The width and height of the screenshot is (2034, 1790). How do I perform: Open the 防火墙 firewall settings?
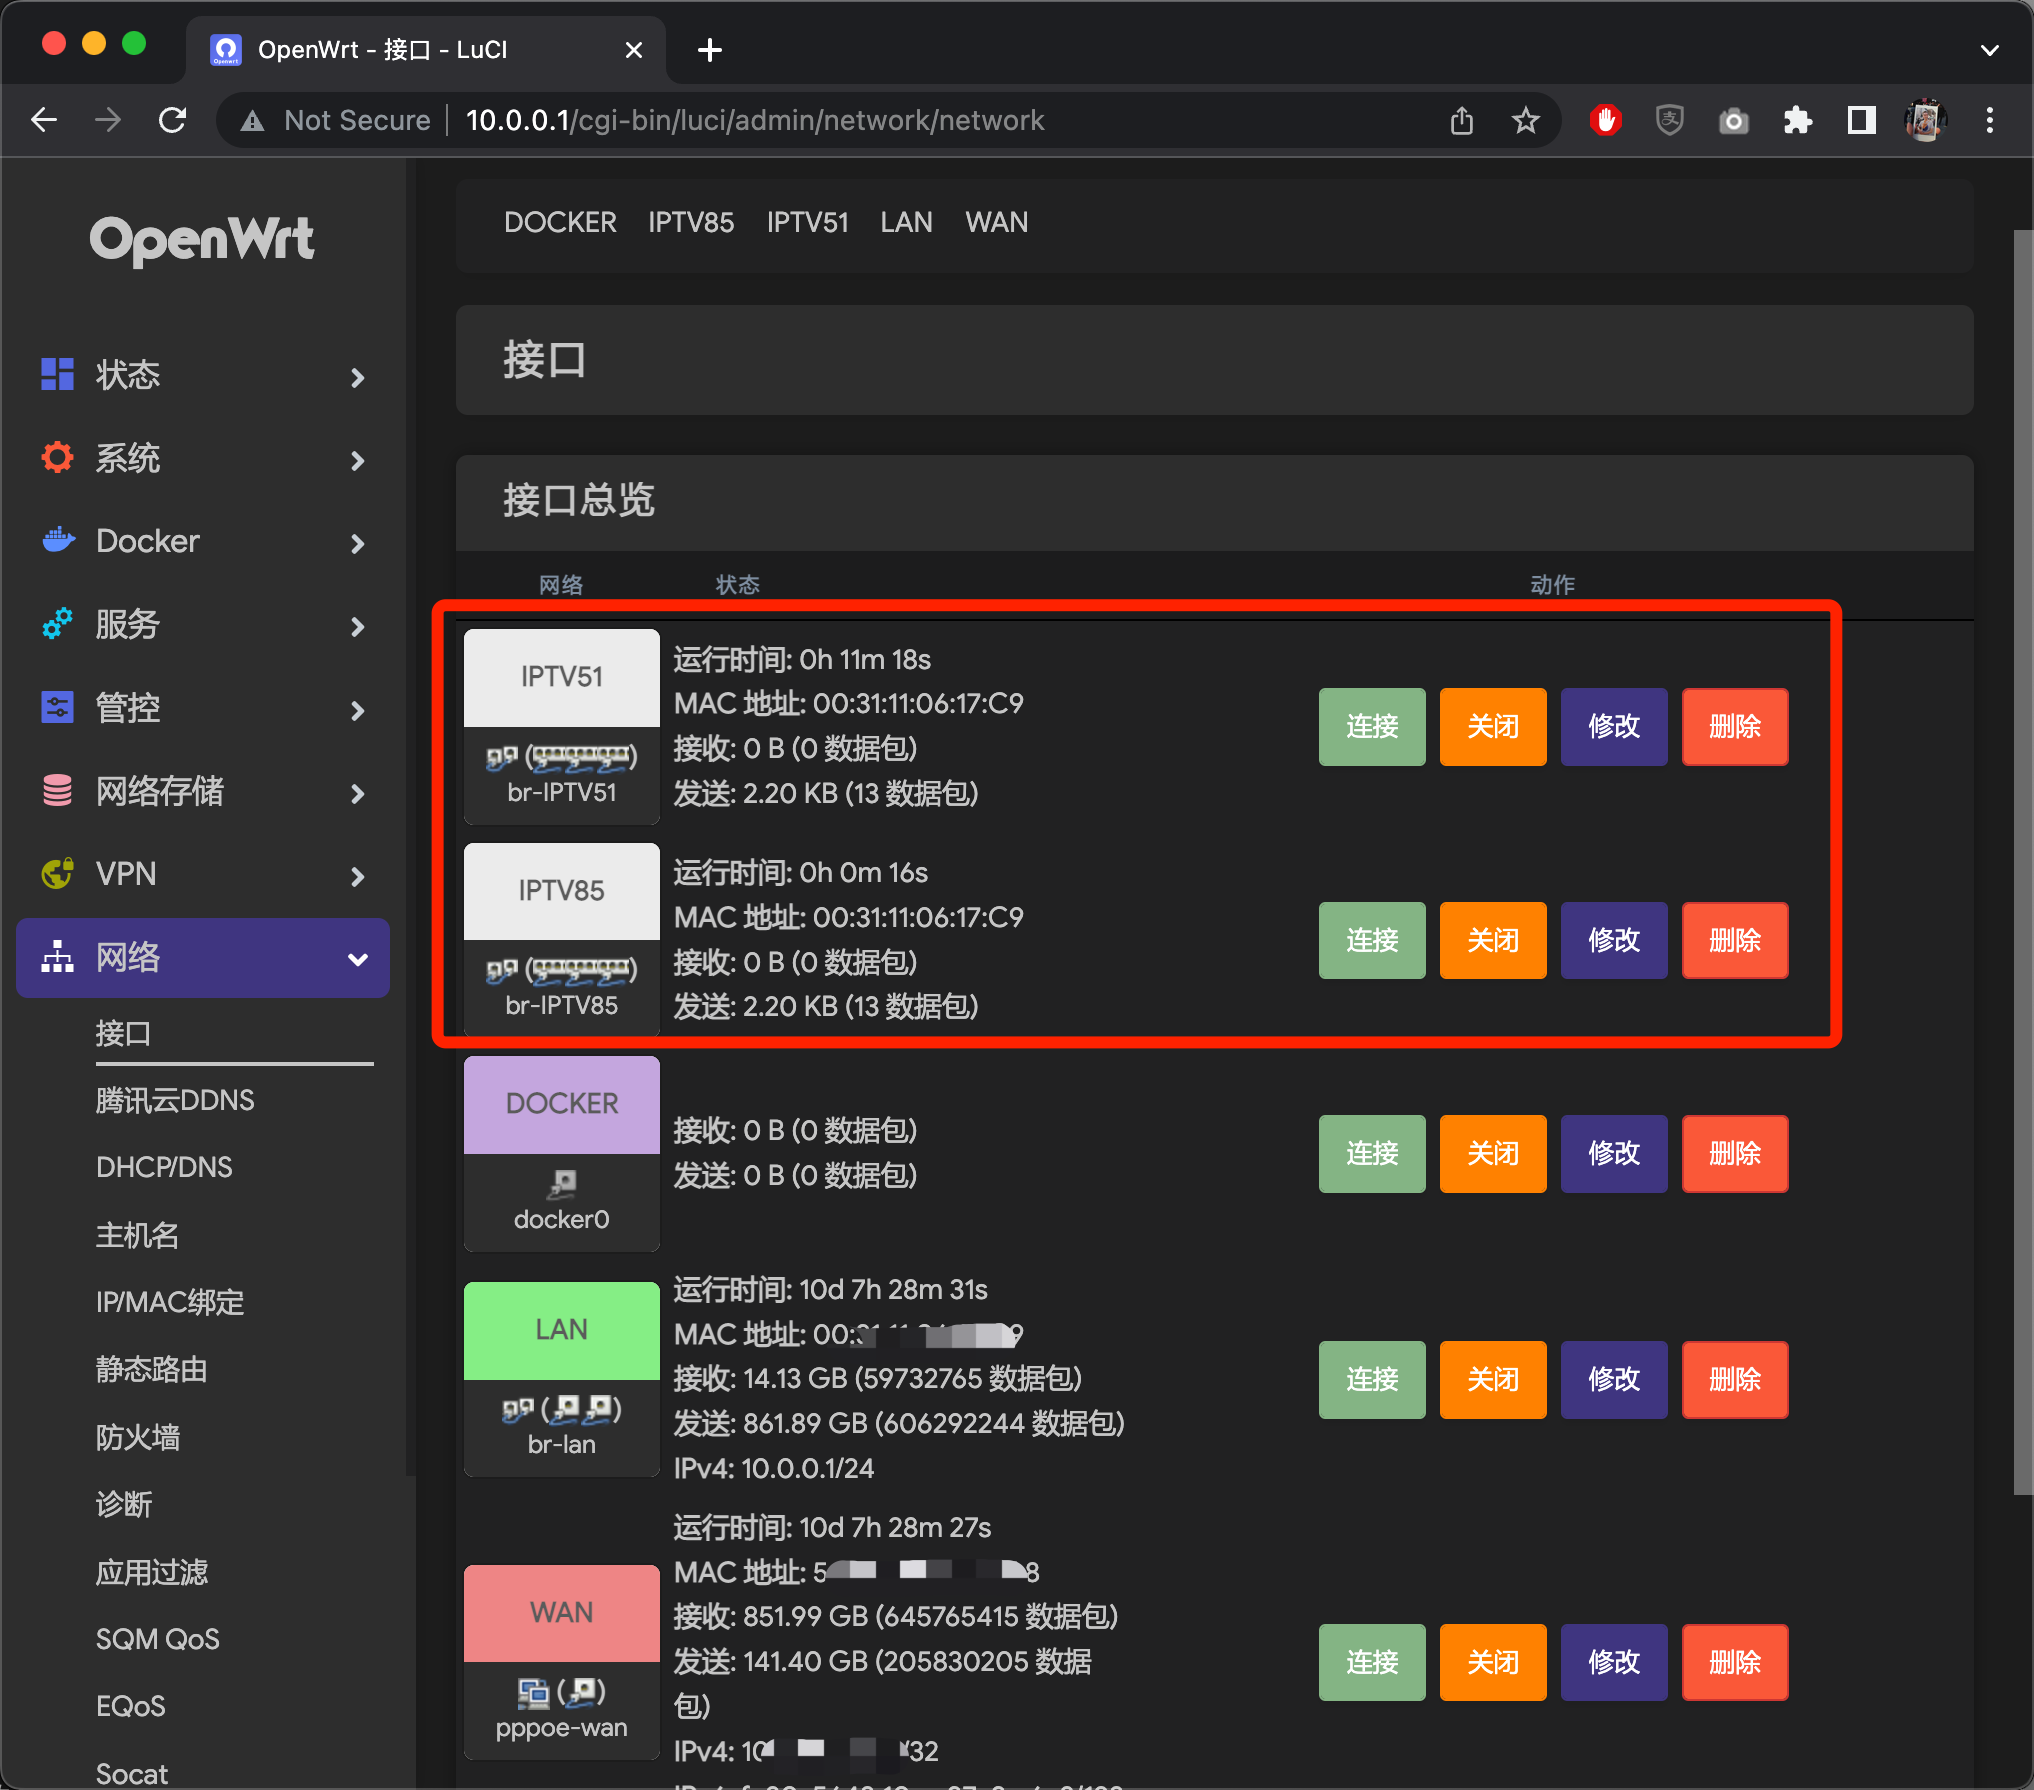[139, 1437]
